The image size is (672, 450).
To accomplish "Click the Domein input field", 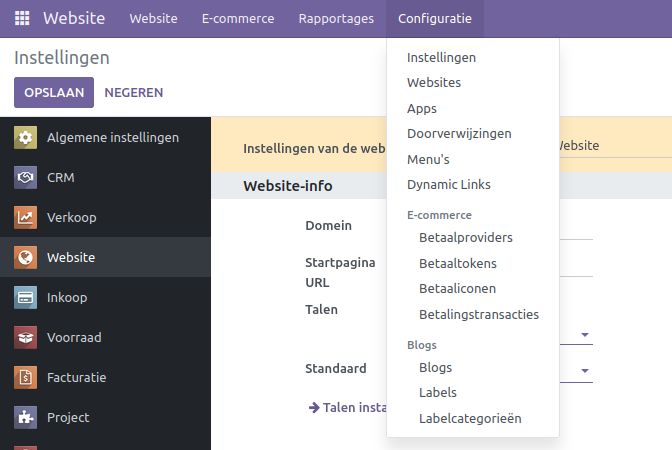I will click(x=576, y=231).
